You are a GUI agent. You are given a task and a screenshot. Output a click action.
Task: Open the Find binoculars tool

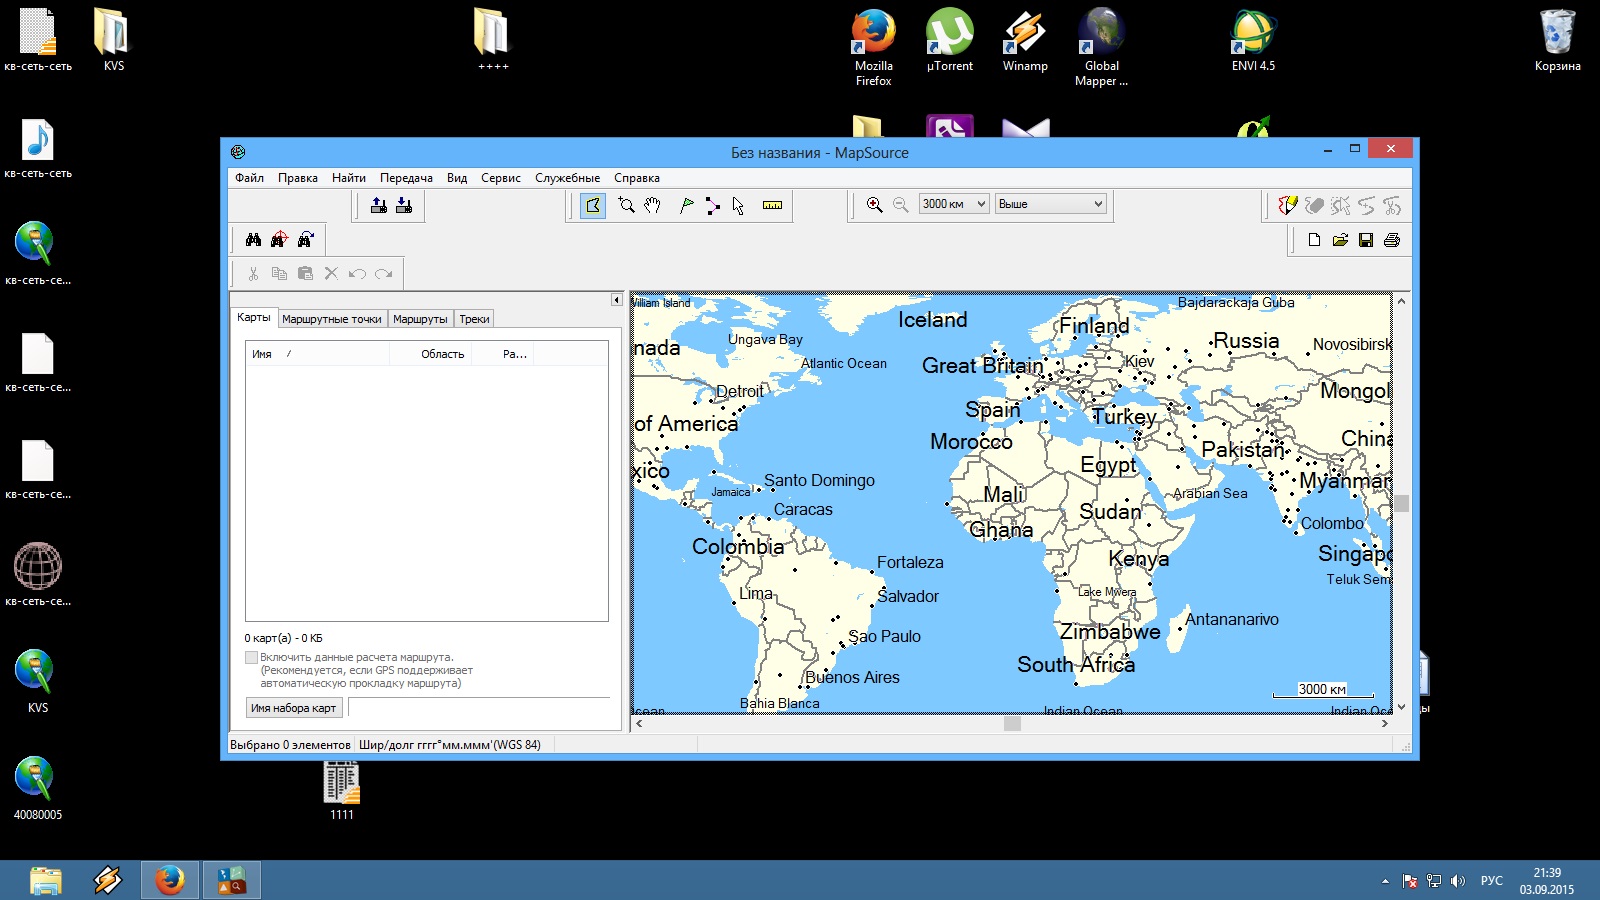pos(253,239)
